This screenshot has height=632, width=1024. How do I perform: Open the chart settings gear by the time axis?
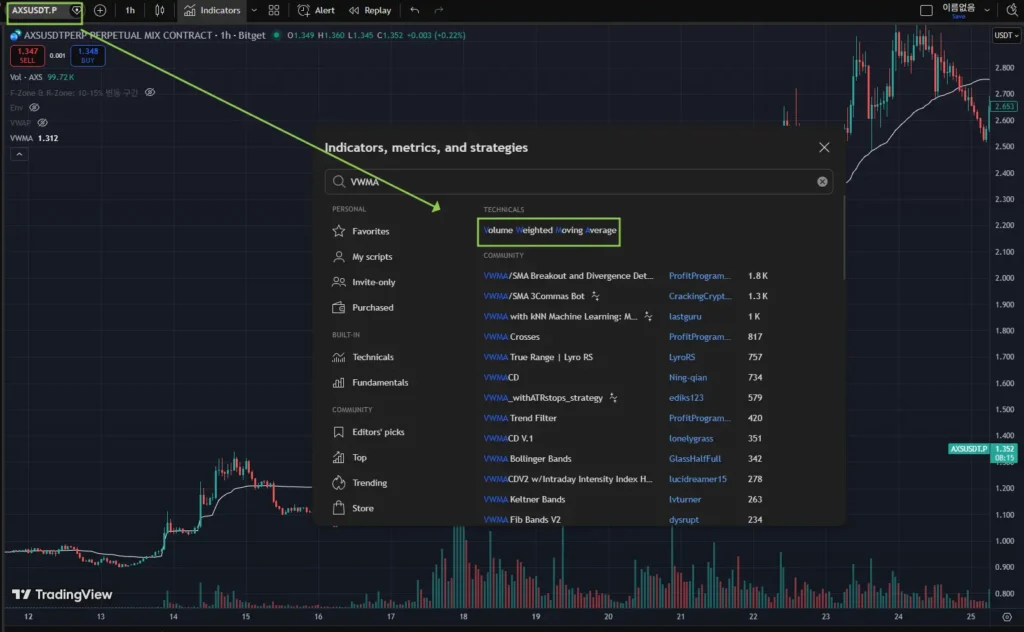(1007, 617)
